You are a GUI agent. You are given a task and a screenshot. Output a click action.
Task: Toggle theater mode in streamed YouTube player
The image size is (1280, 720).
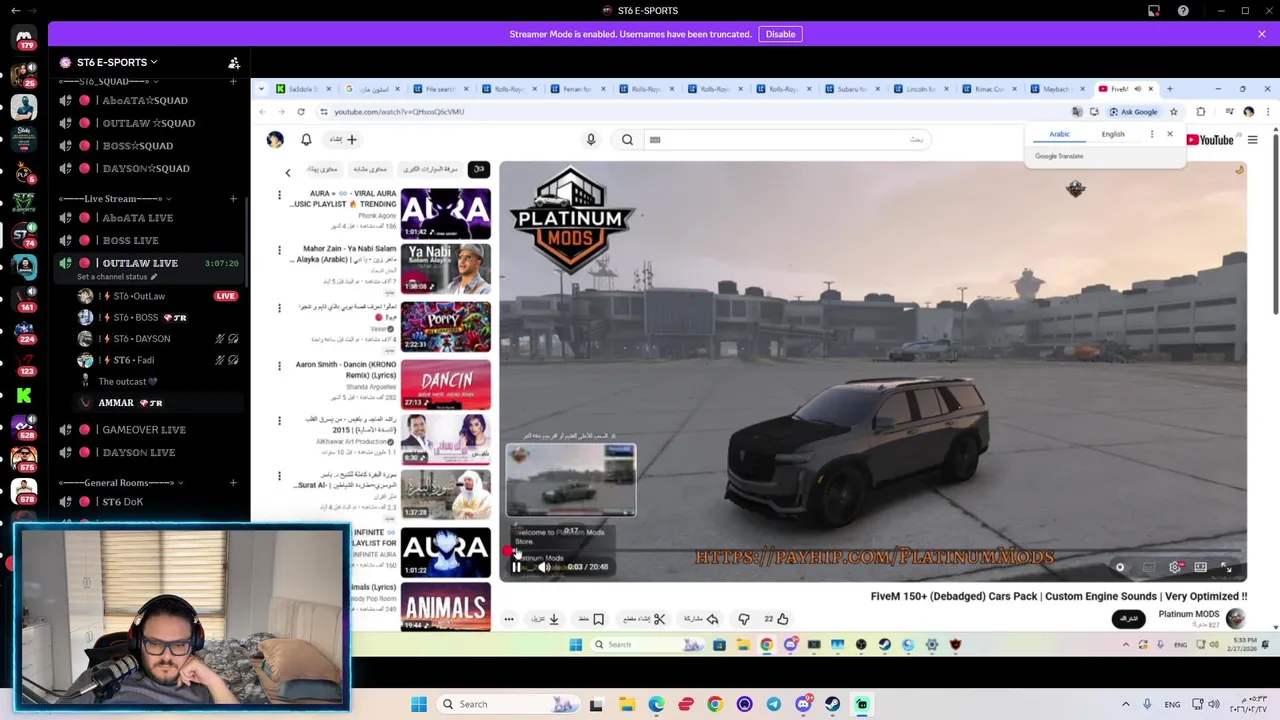1201,567
